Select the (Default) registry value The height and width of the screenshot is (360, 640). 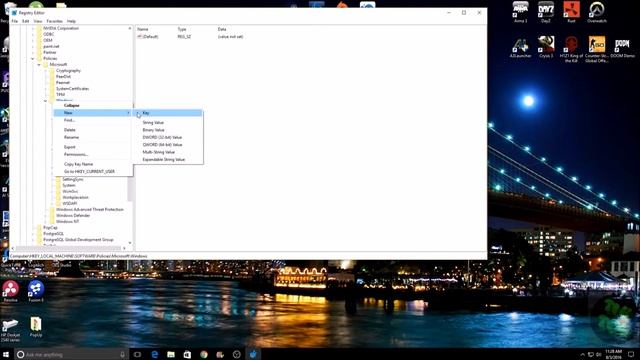[148, 37]
